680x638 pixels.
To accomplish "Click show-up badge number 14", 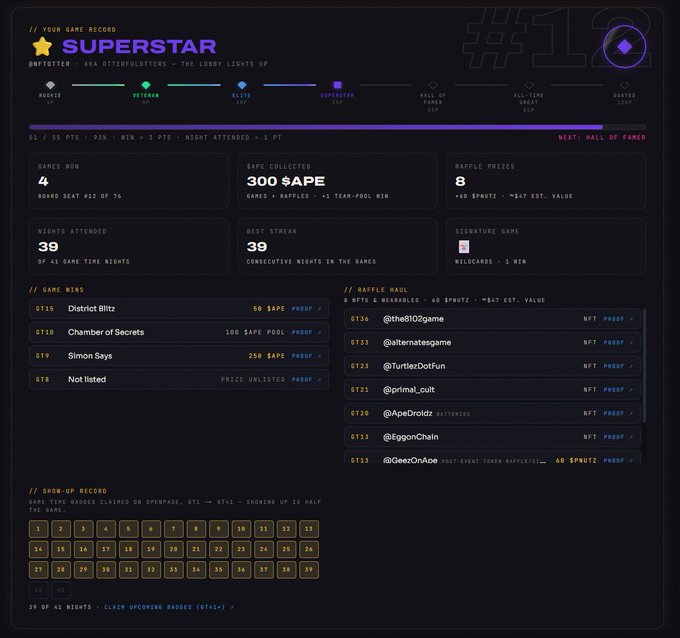I will (39, 549).
